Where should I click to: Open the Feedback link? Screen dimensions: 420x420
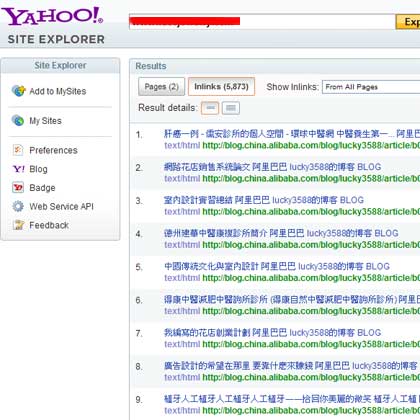coord(49,225)
